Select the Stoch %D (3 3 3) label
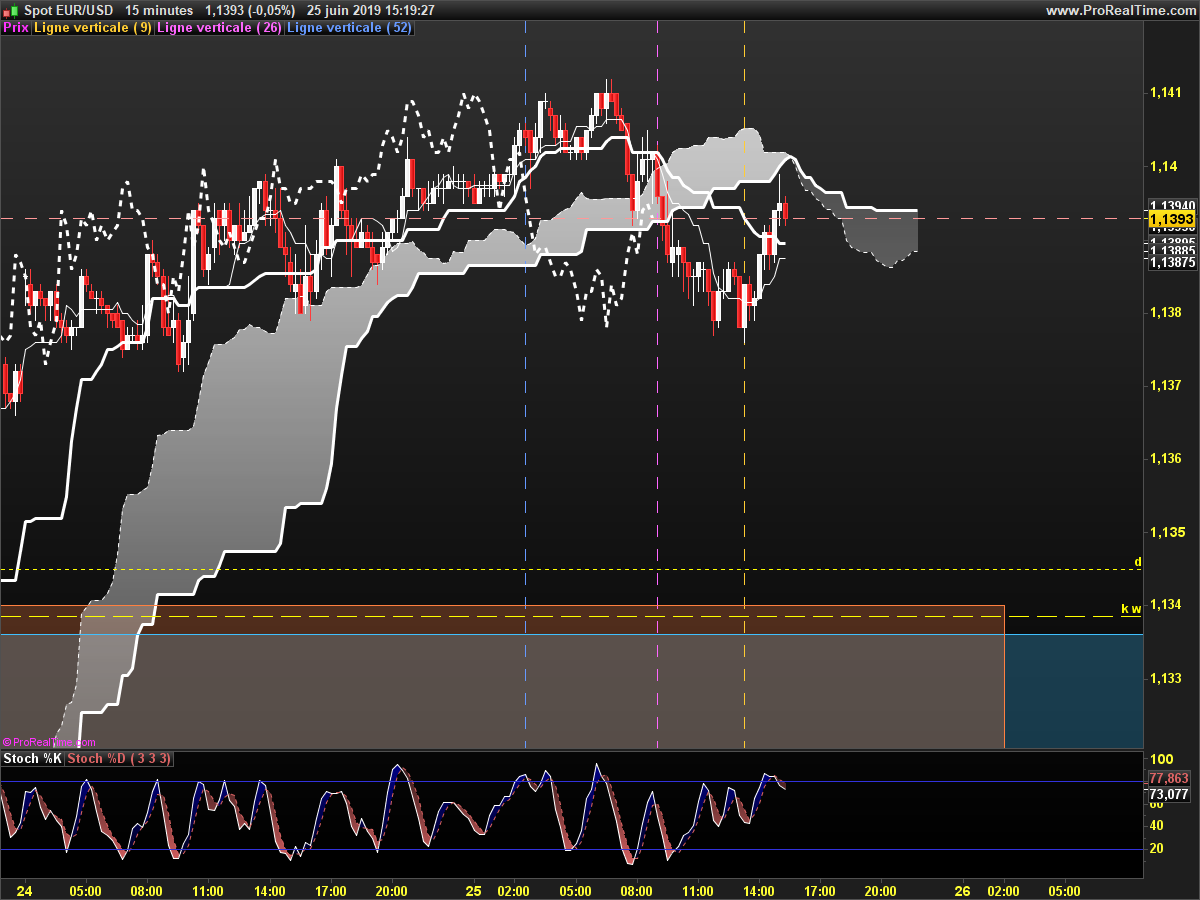 pos(119,759)
